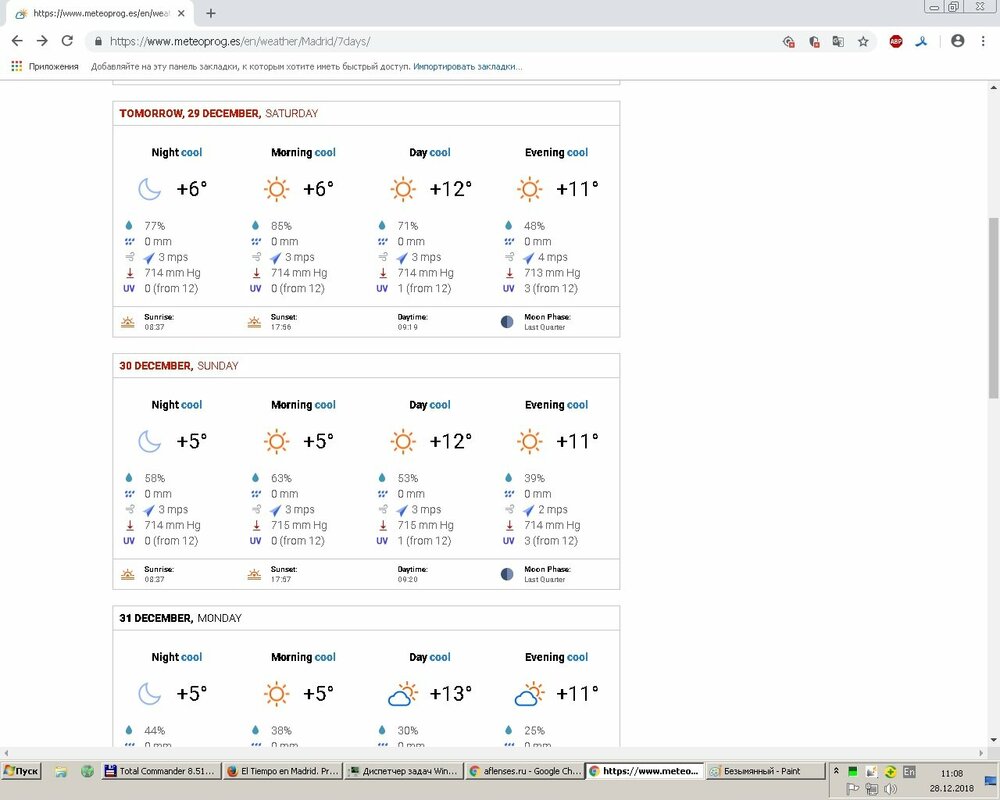Image resolution: width=1000 pixels, height=800 pixels.
Task: Close the meteoprog browser tab
Action: click(181, 13)
